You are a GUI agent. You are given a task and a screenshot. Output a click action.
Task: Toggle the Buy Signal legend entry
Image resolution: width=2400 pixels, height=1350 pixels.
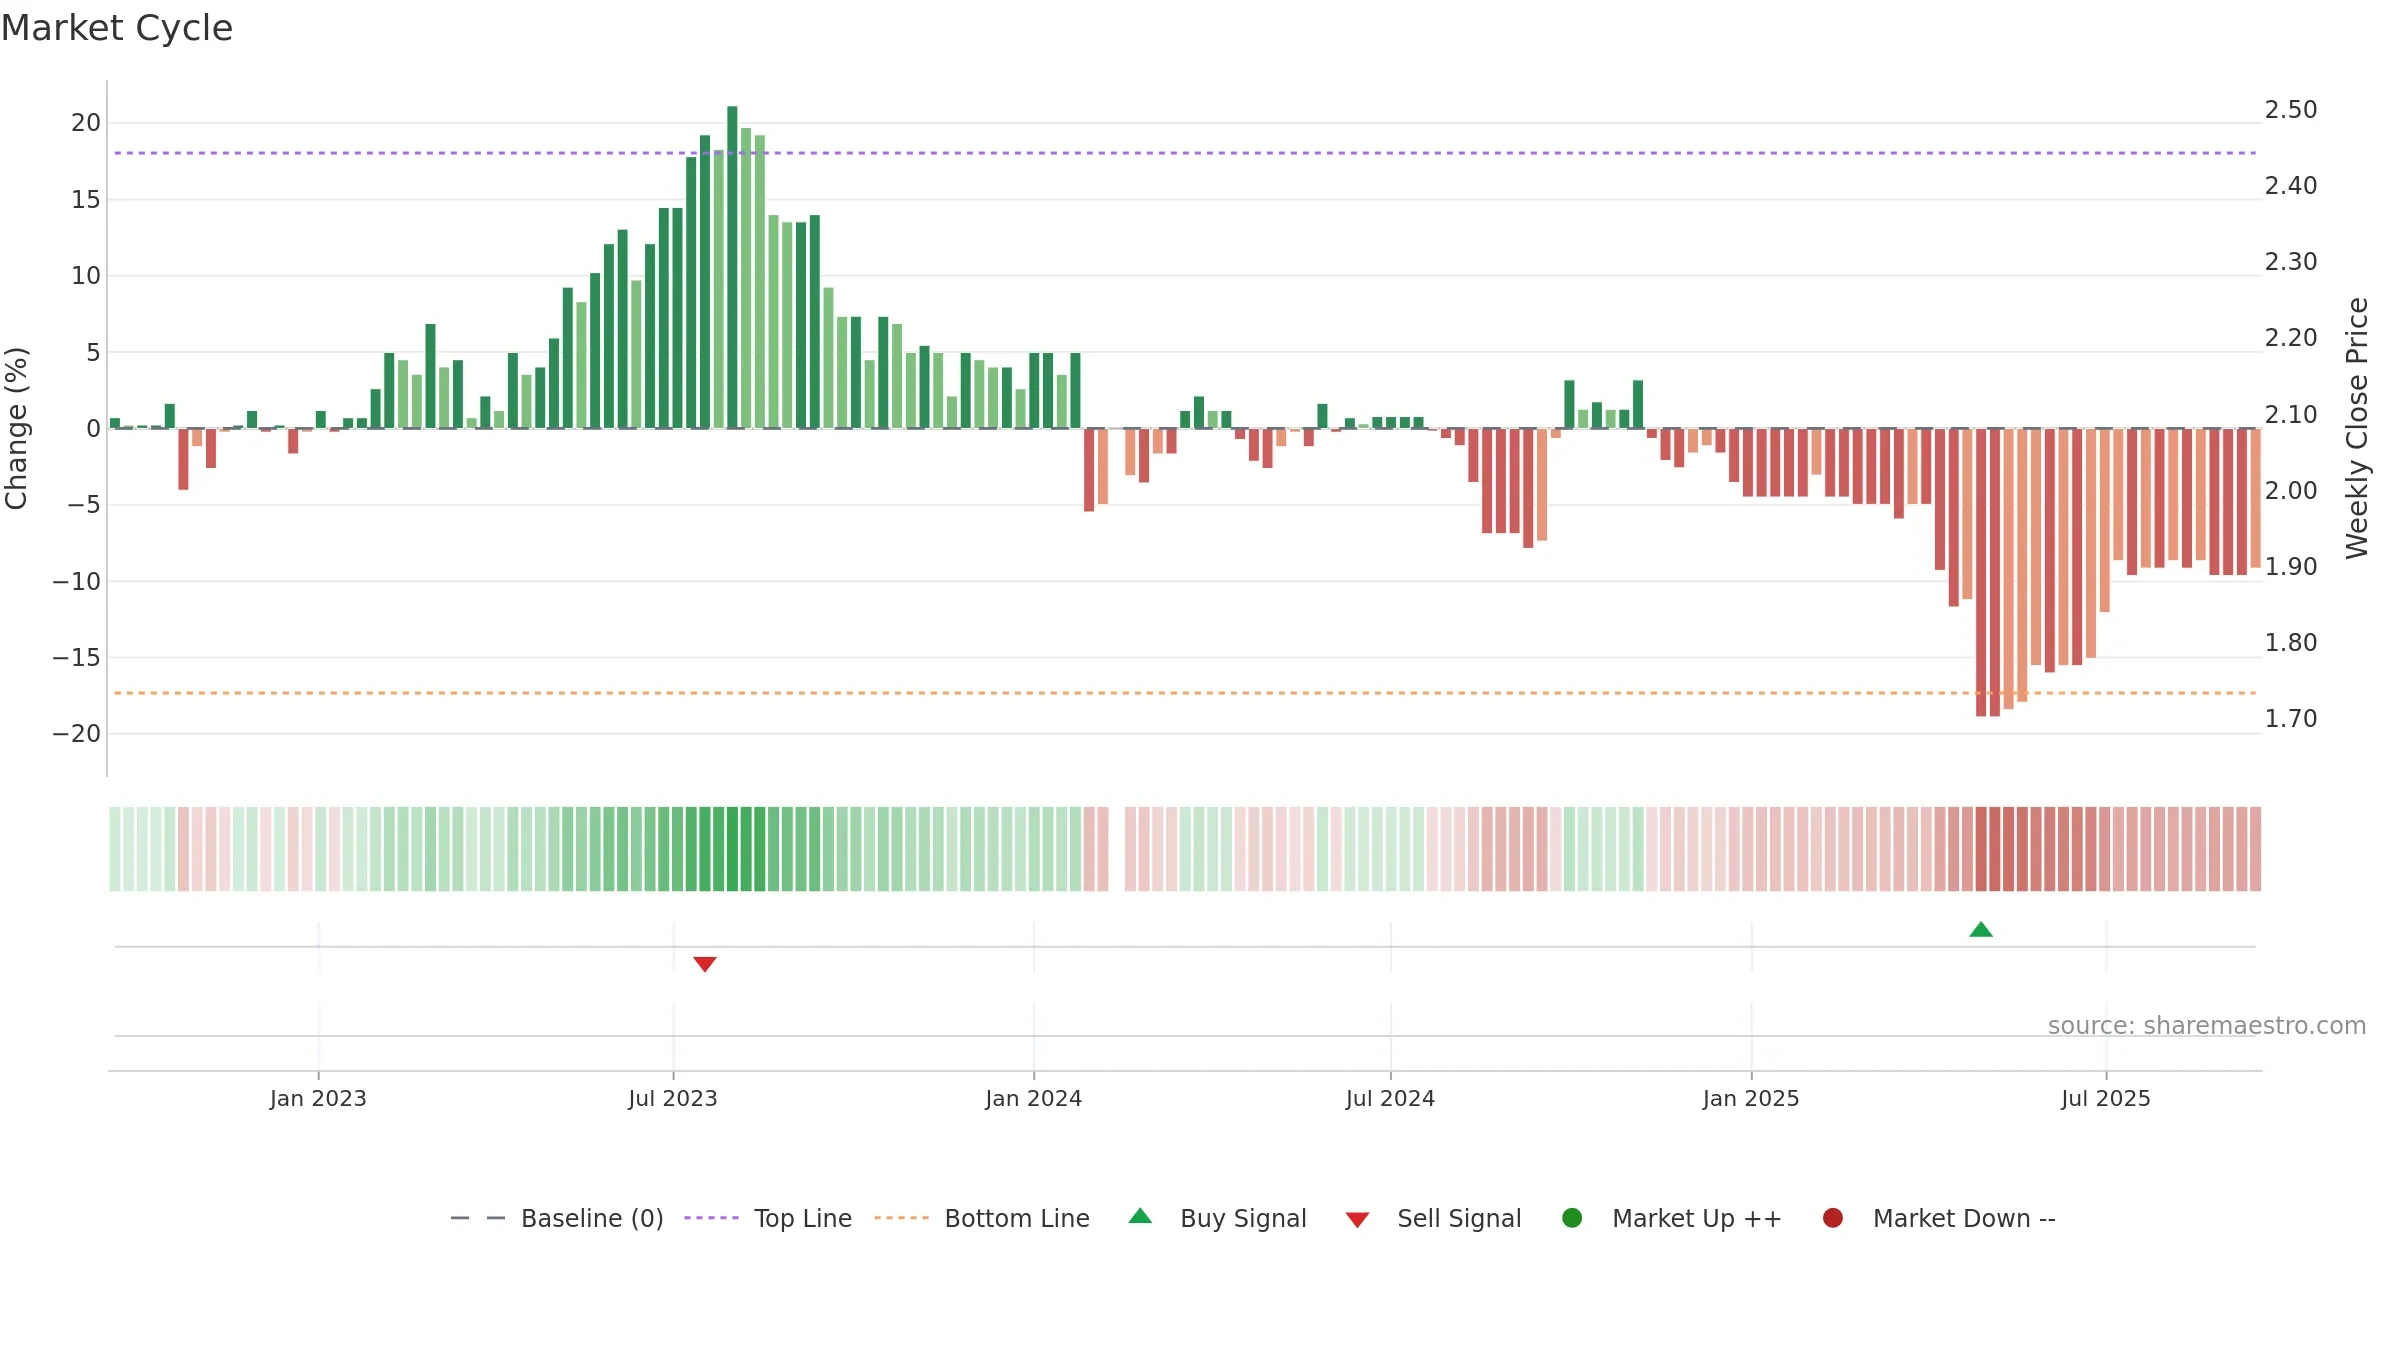coord(1217,1218)
